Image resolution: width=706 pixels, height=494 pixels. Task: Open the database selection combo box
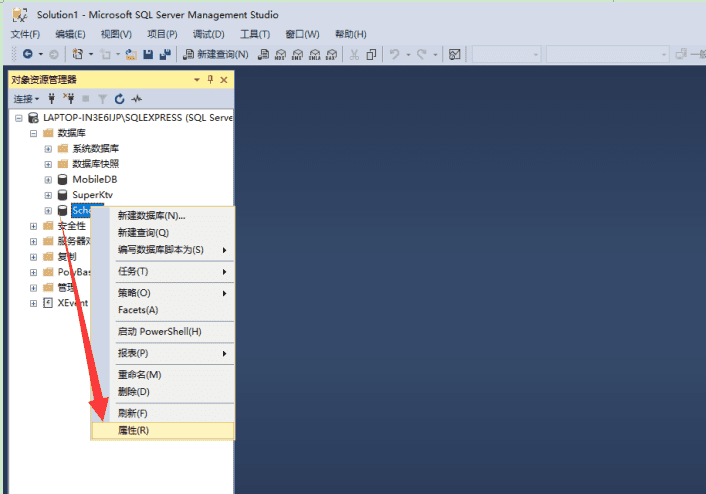click(506, 54)
